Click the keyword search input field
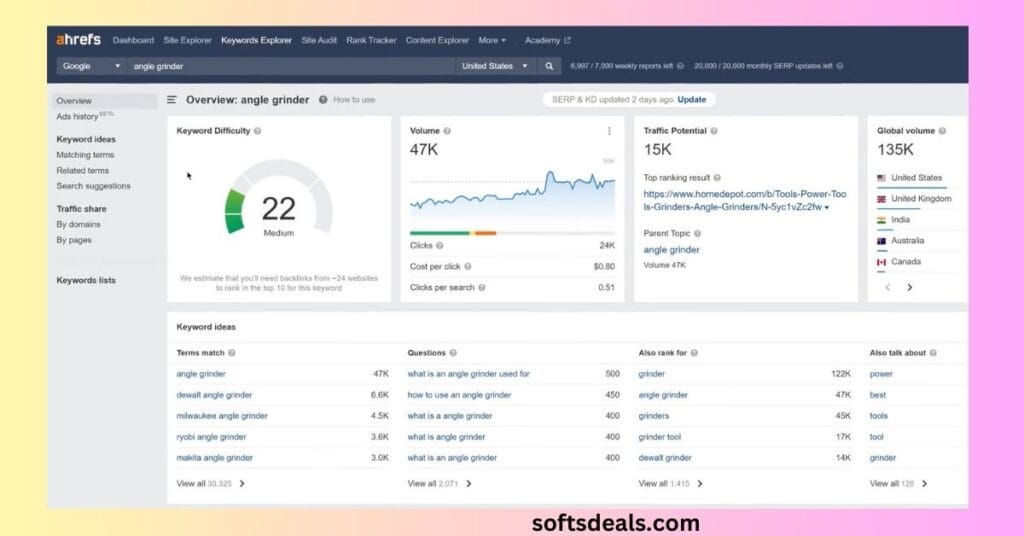1024x536 pixels. point(291,66)
